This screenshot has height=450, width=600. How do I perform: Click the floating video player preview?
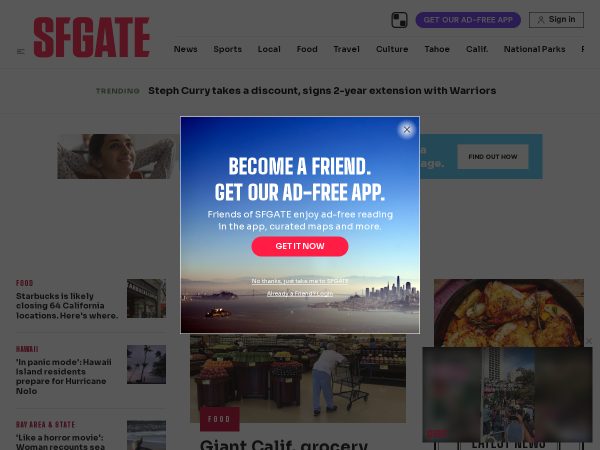tap(507, 394)
